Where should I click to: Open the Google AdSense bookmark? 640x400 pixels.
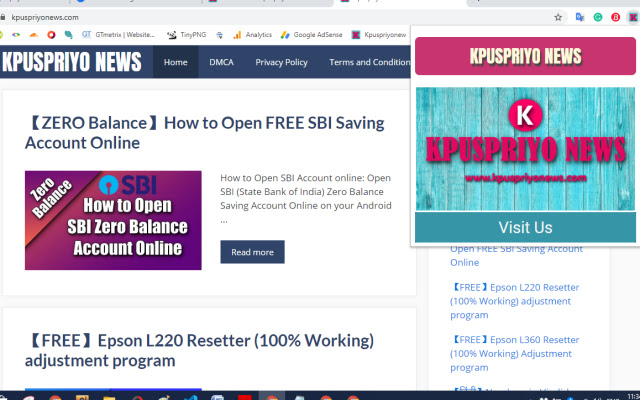tap(311, 35)
